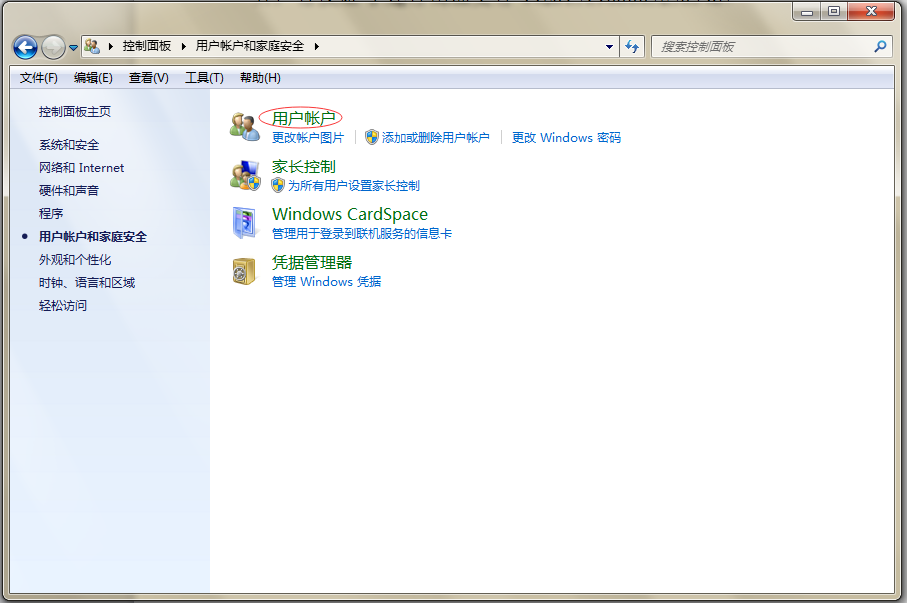This screenshot has height=603, width=907.
Task: Click 为所有用户设置家长控制 link
Action: pyautogui.click(x=354, y=186)
